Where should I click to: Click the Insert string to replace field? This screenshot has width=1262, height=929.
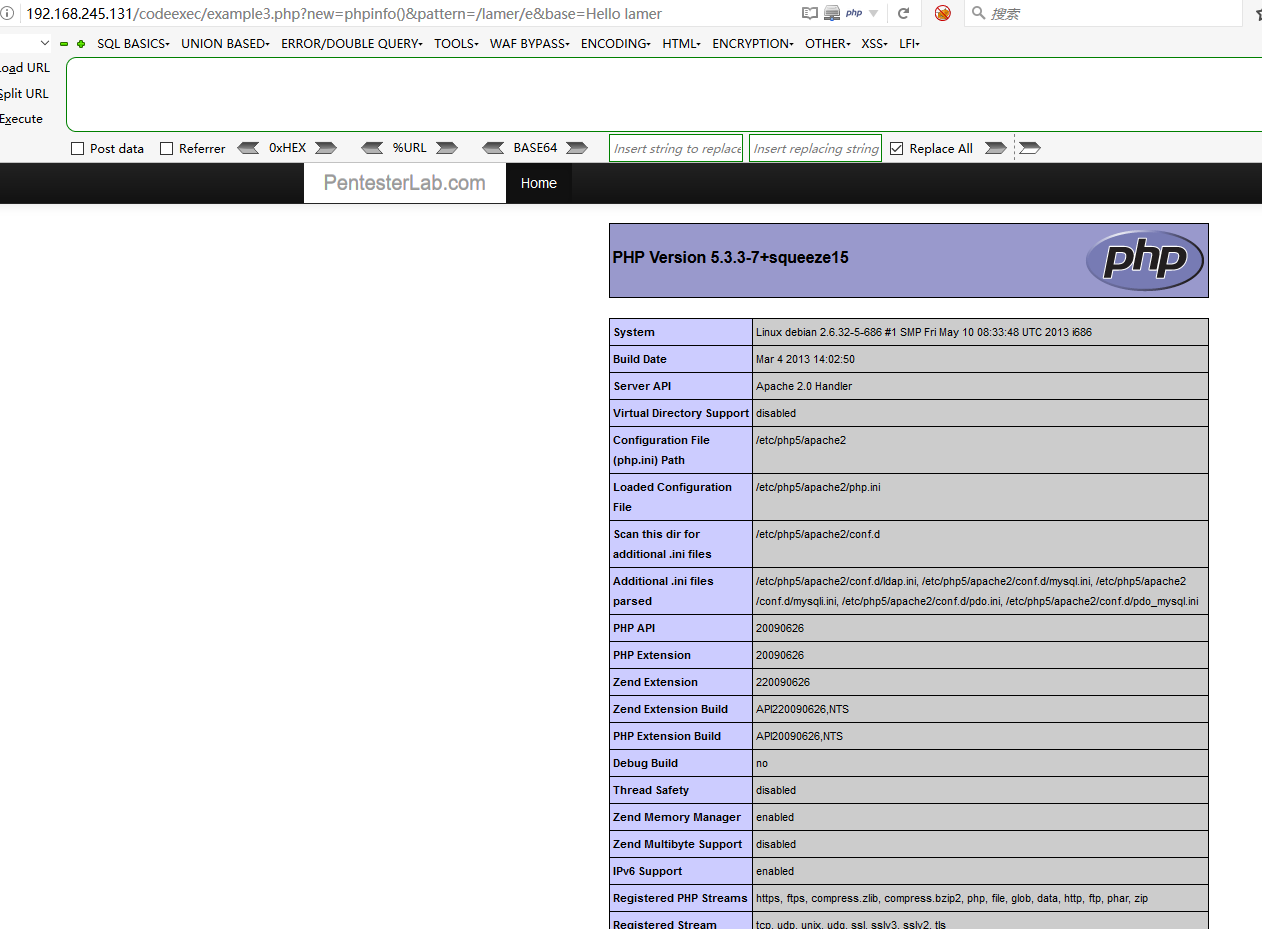(676, 148)
